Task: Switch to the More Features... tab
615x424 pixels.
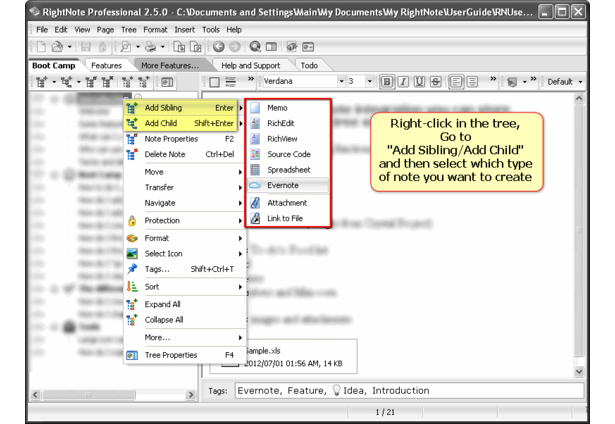Action: pos(170,66)
